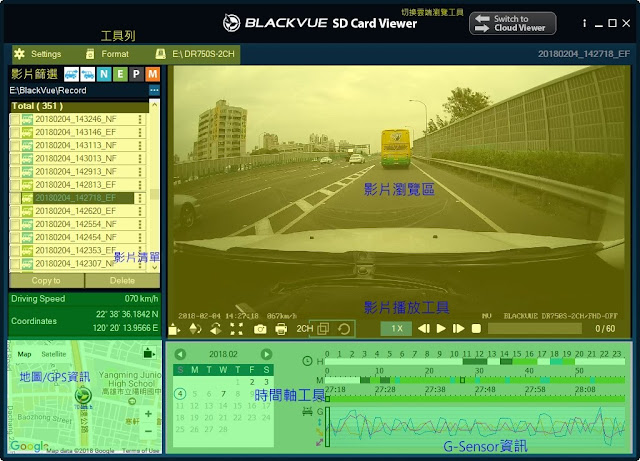This screenshot has width=640, height=461.
Task: Check the box for 20180204_142913_NF
Action: (15, 171)
